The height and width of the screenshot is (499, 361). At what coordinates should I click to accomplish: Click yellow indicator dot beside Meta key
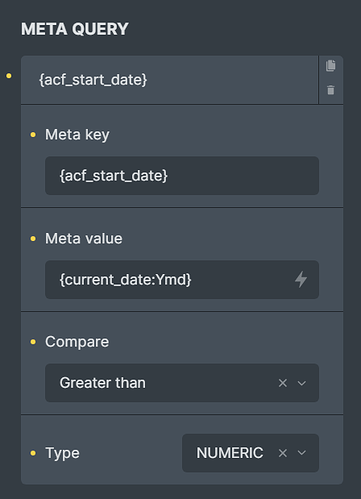pyautogui.click(x=33, y=135)
